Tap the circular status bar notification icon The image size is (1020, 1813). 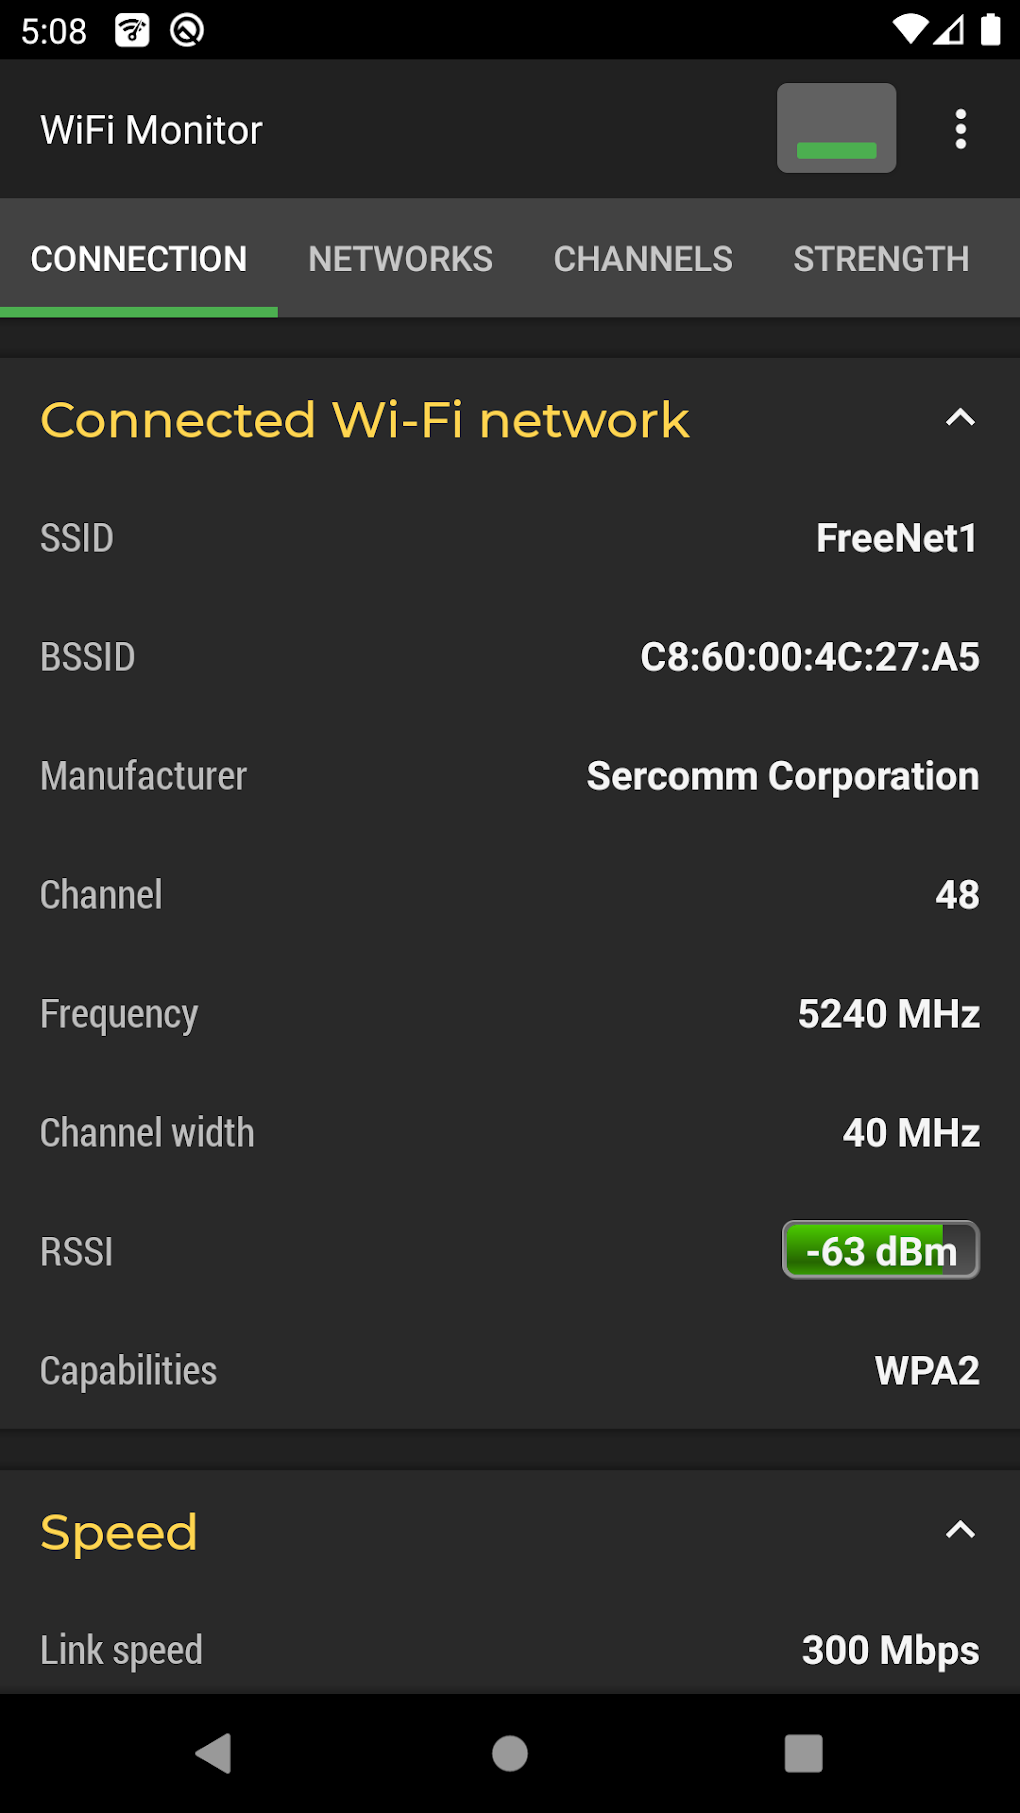pyautogui.click(x=187, y=31)
